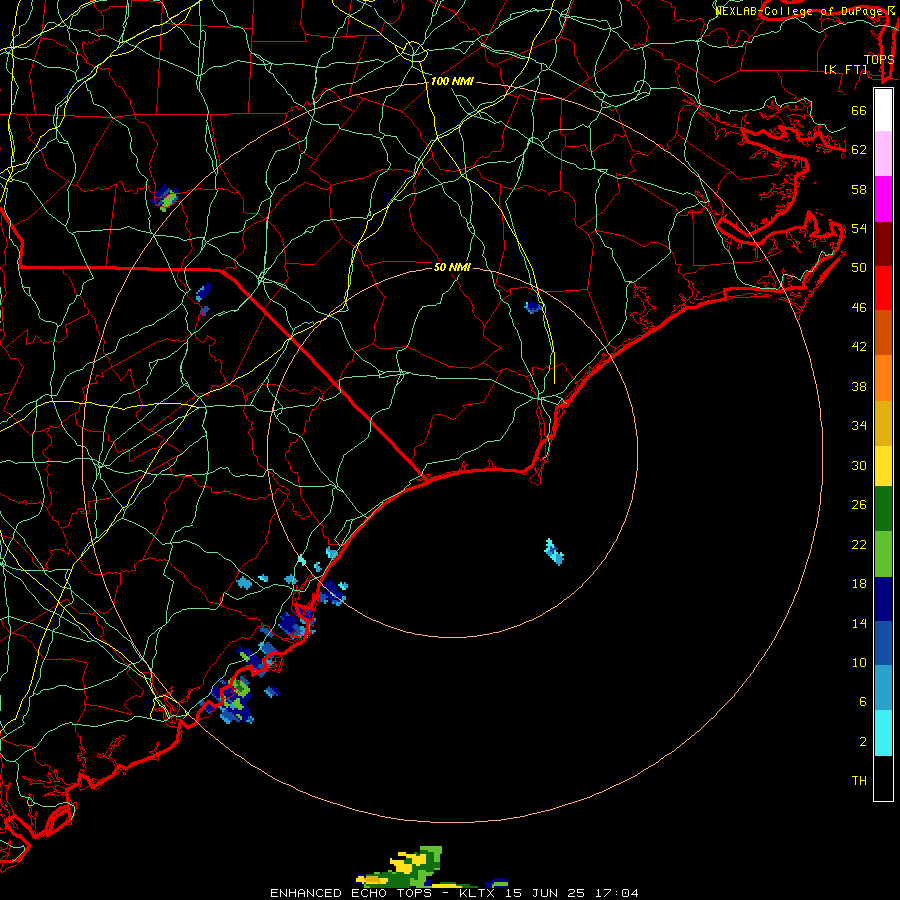This screenshot has height=900, width=900.
Task: Select the navy blue legend swatch
Action: [x=883, y=599]
